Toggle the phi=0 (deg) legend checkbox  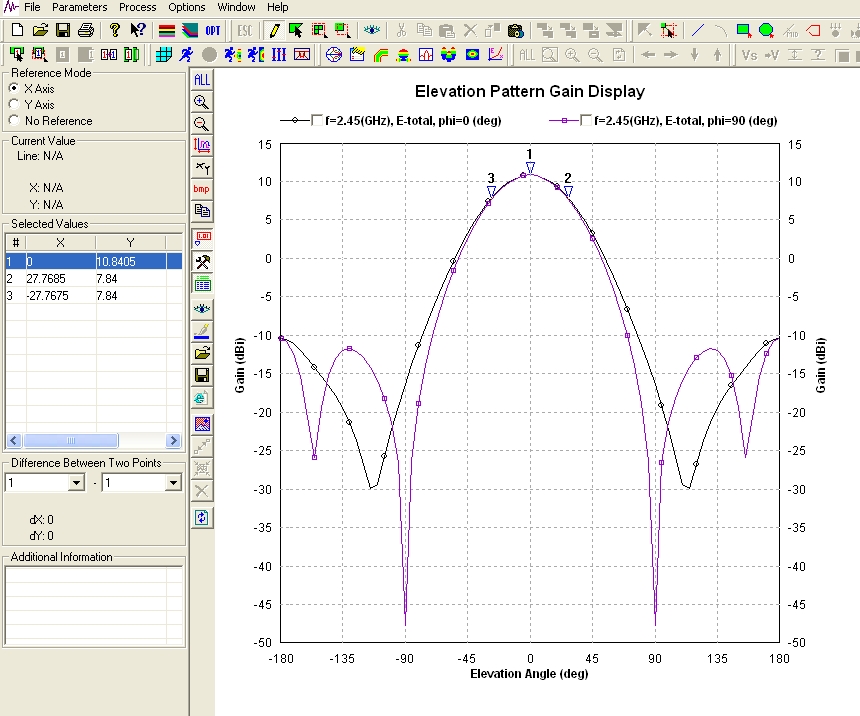(x=317, y=120)
